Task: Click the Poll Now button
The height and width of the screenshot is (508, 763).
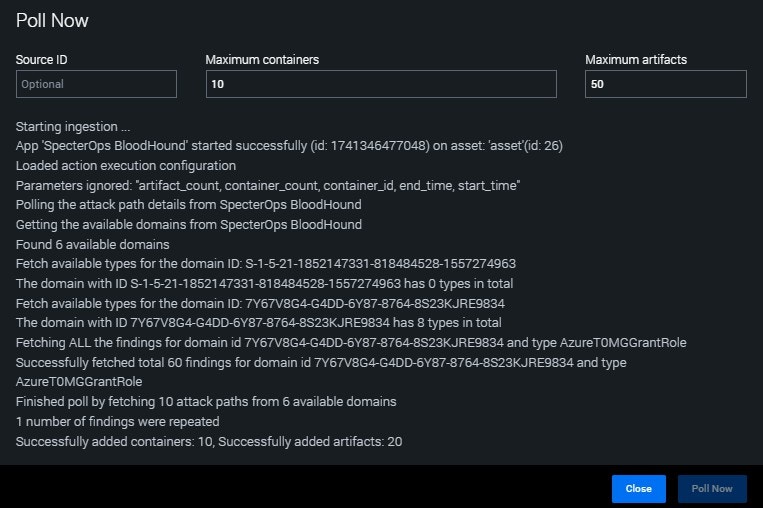Action: click(x=712, y=489)
